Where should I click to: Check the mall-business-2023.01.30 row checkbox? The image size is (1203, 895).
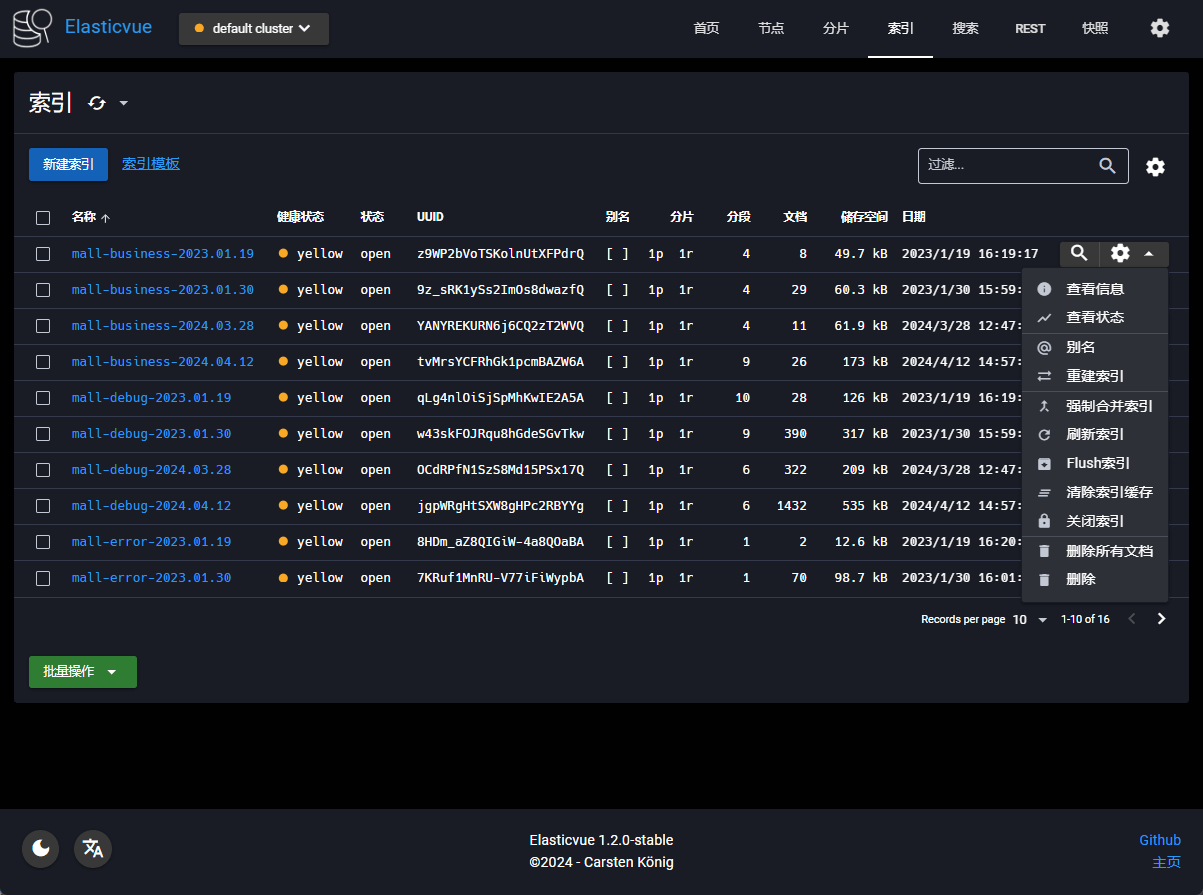(43, 290)
